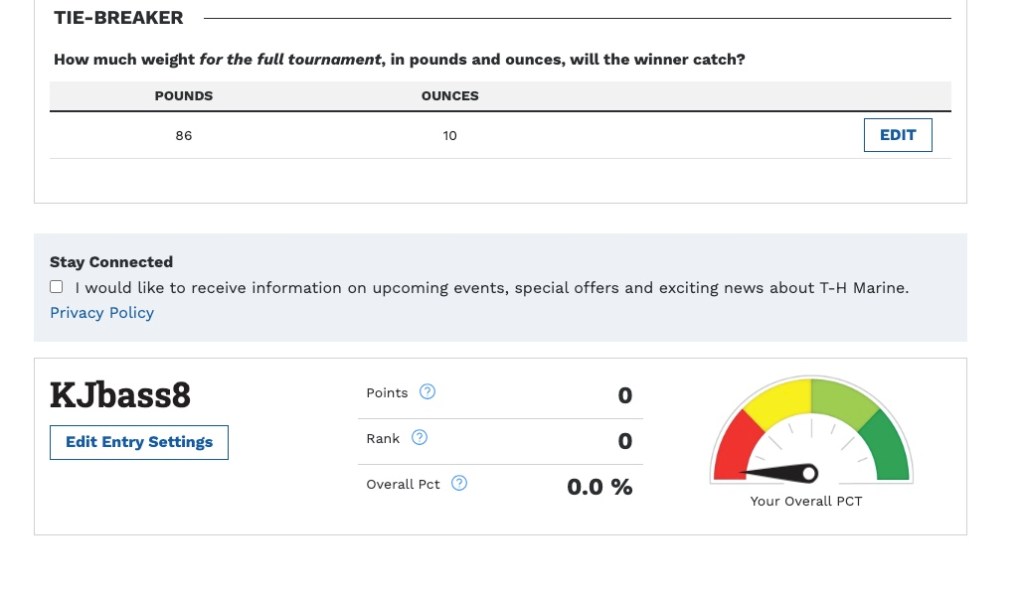The image size is (1024, 601).
Task: Click the 10 ounces value
Action: pyautogui.click(x=450, y=135)
